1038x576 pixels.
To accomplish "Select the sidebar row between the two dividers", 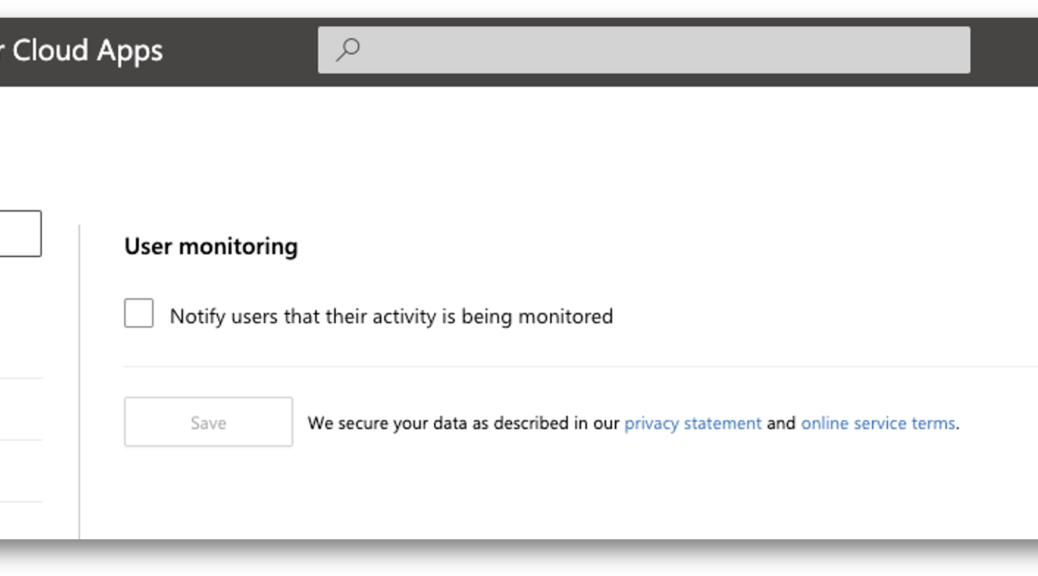I will coord(21,409).
